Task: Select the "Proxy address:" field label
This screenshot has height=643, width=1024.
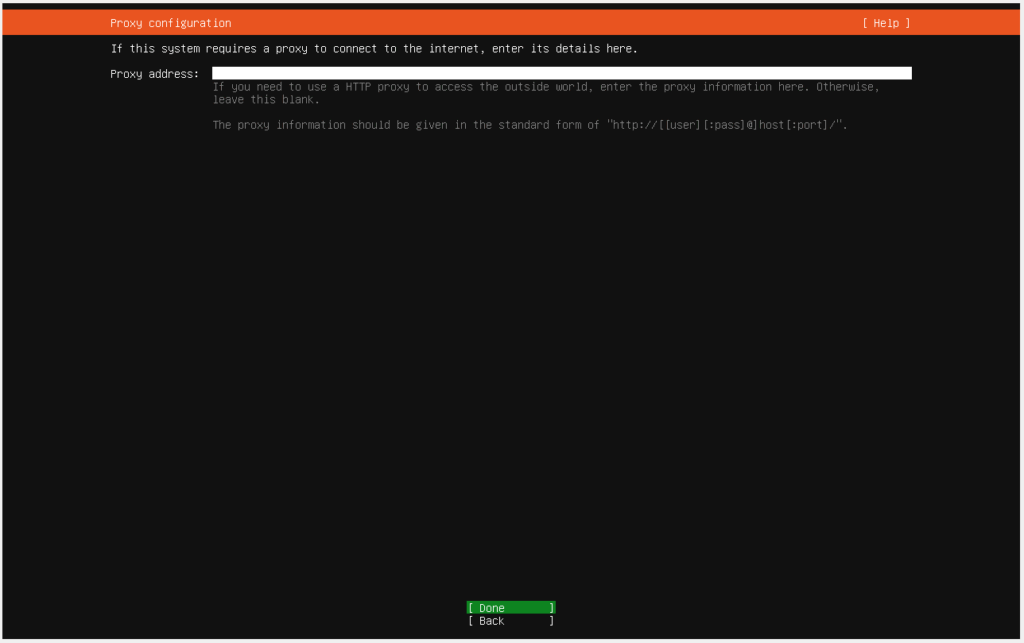Action: tap(154, 74)
